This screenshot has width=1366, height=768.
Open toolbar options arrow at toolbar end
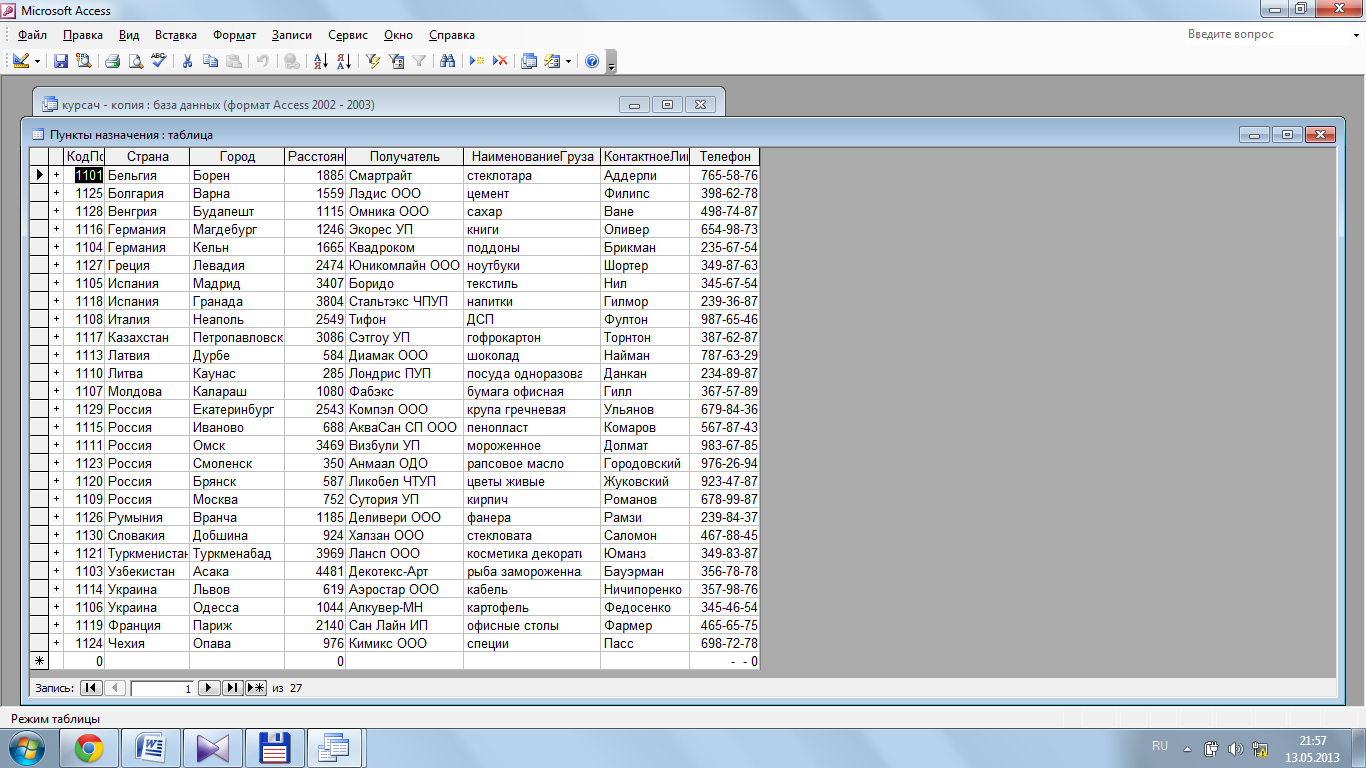(x=611, y=62)
